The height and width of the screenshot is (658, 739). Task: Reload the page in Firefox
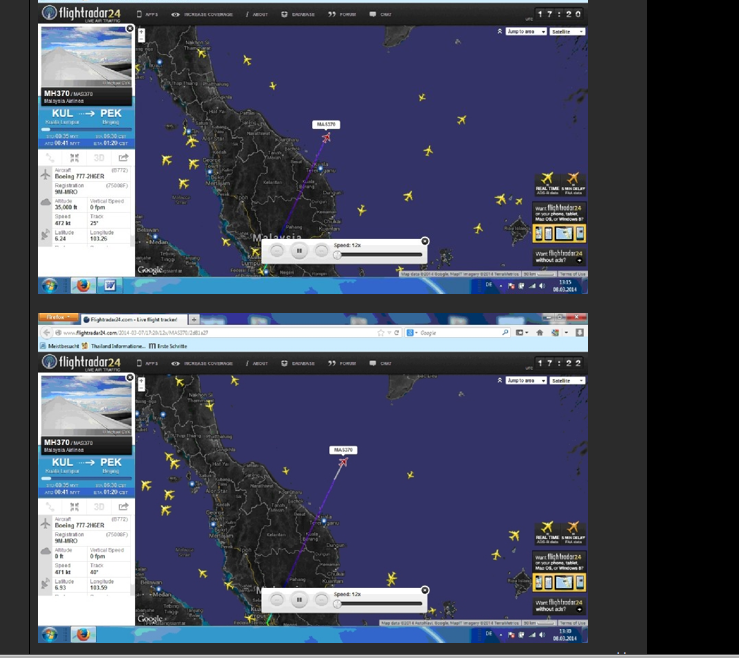click(x=397, y=333)
